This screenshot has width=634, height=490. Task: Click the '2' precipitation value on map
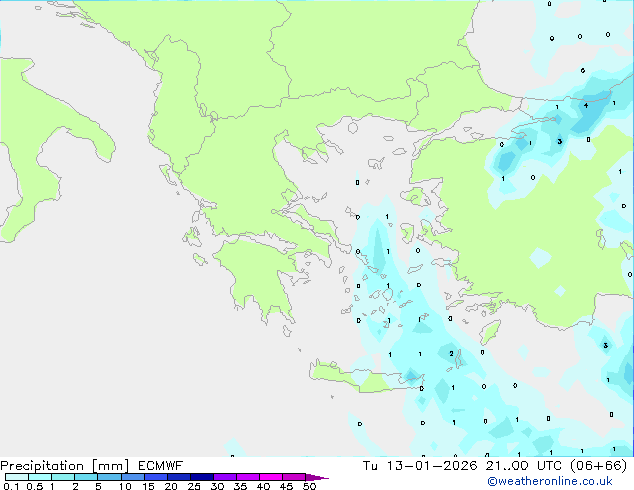coord(451,354)
